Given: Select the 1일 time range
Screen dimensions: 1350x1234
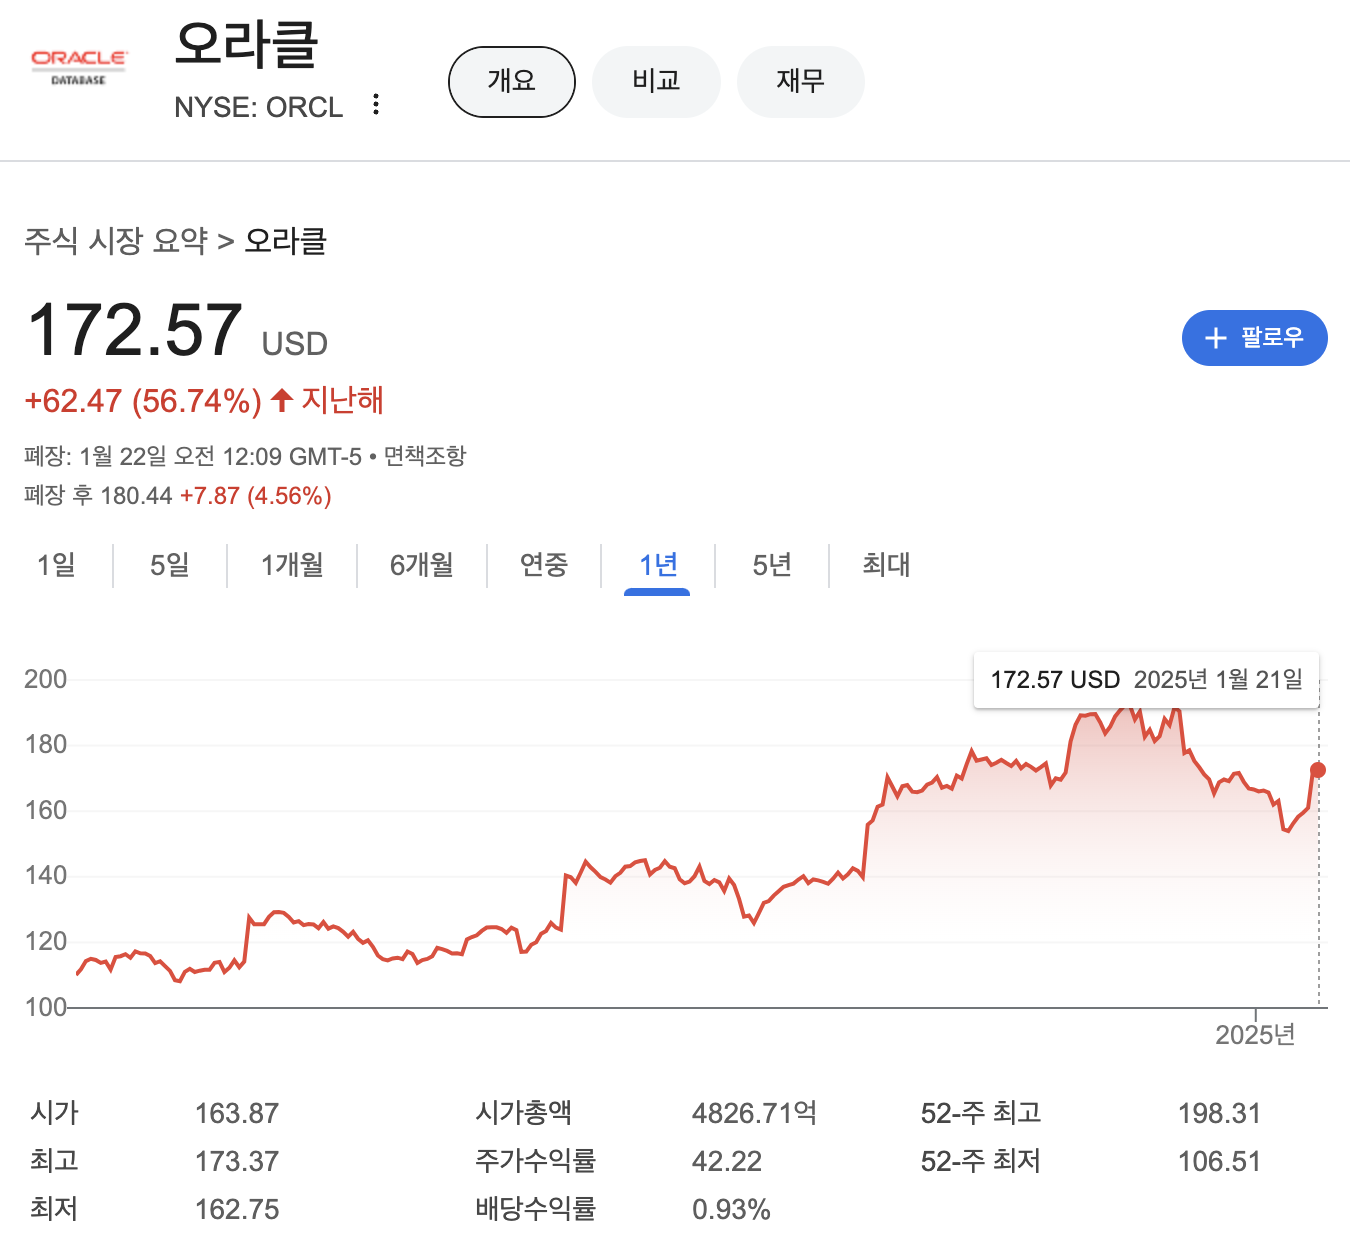Looking at the screenshot, I should click(x=57, y=565).
